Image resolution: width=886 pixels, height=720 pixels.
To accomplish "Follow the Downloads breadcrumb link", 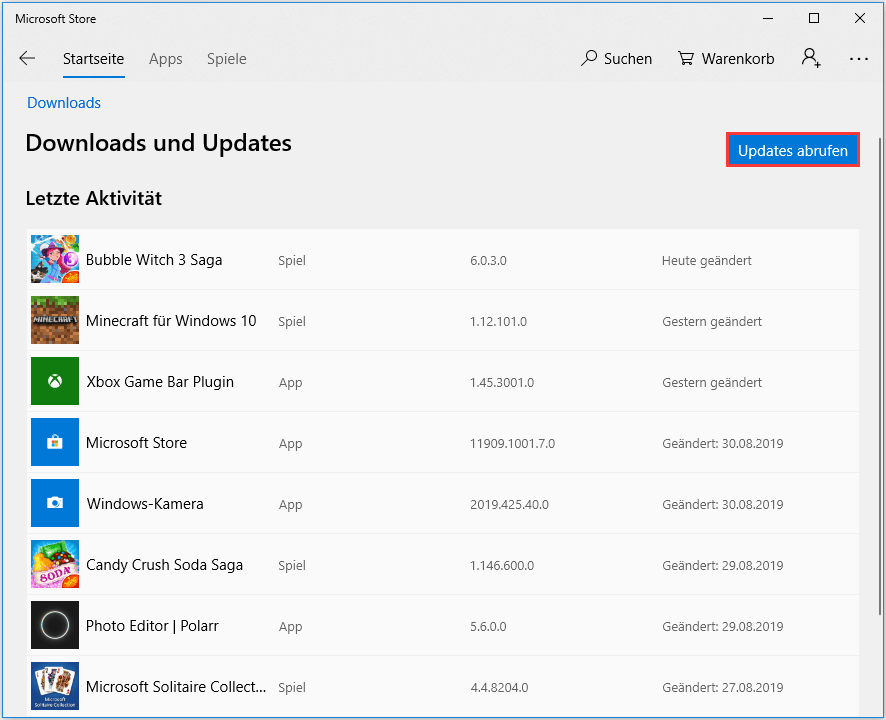I will click(64, 103).
